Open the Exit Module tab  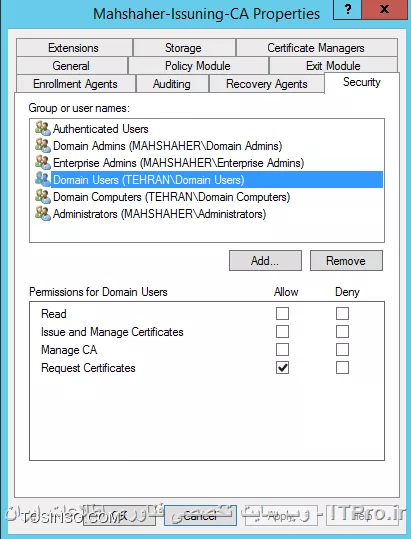(333, 66)
